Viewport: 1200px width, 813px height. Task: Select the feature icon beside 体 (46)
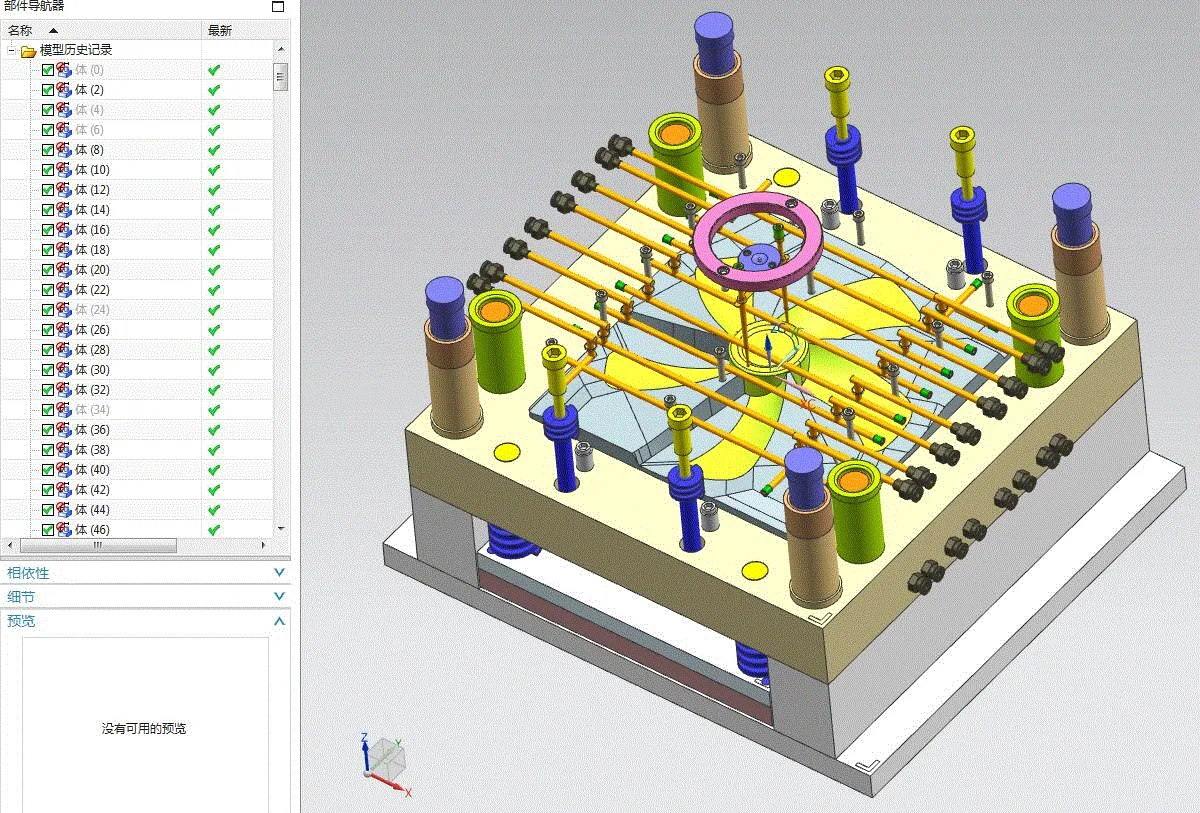click(62, 530)
